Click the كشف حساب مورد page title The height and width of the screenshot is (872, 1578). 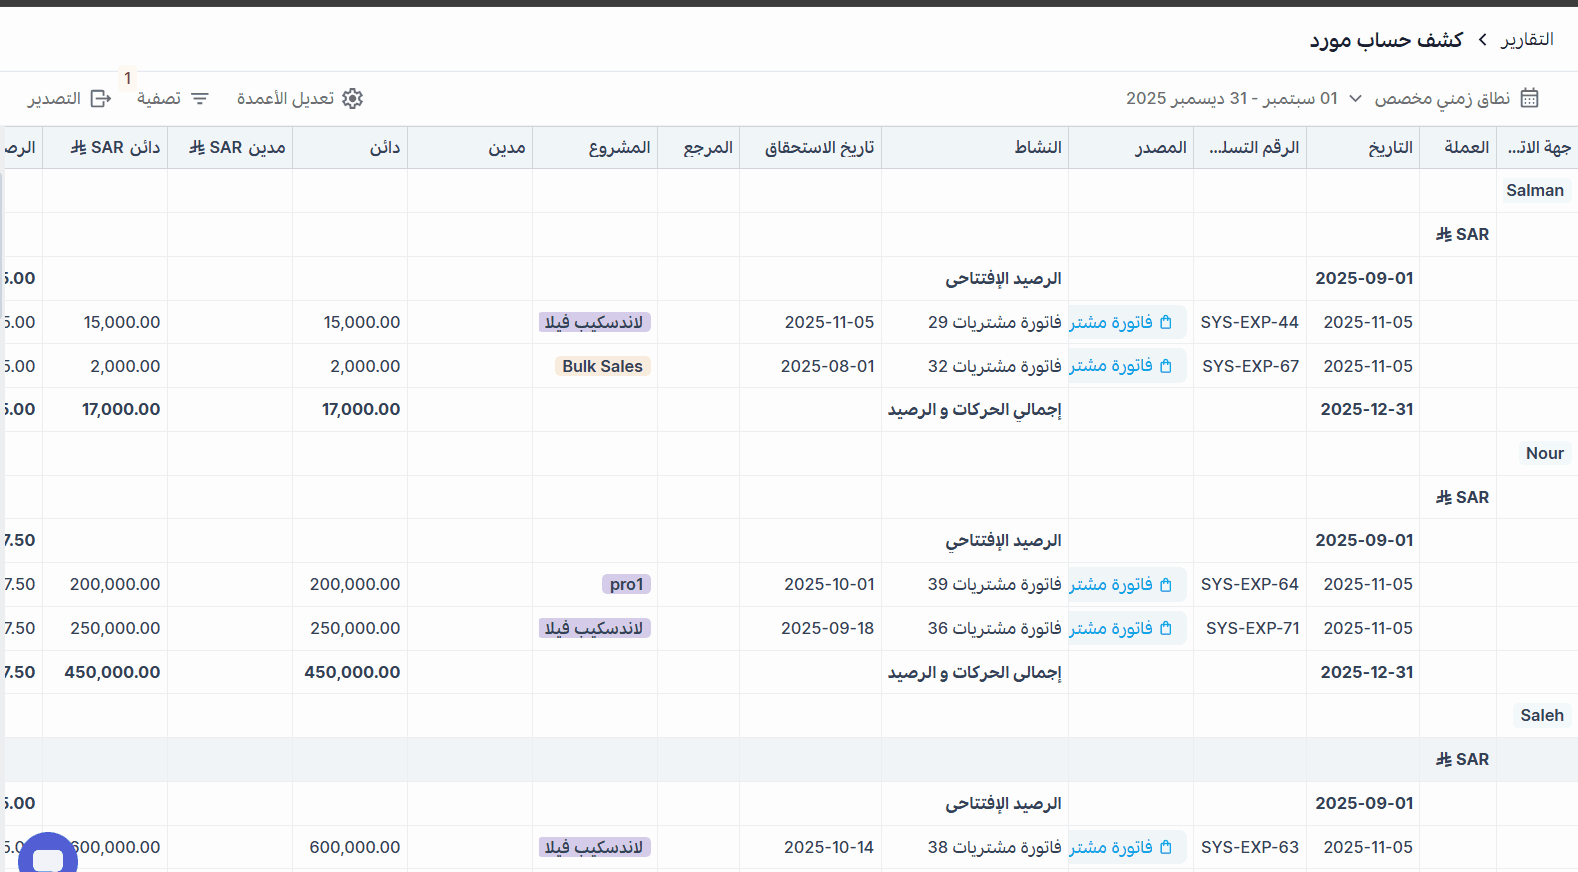pos(1386,39)
